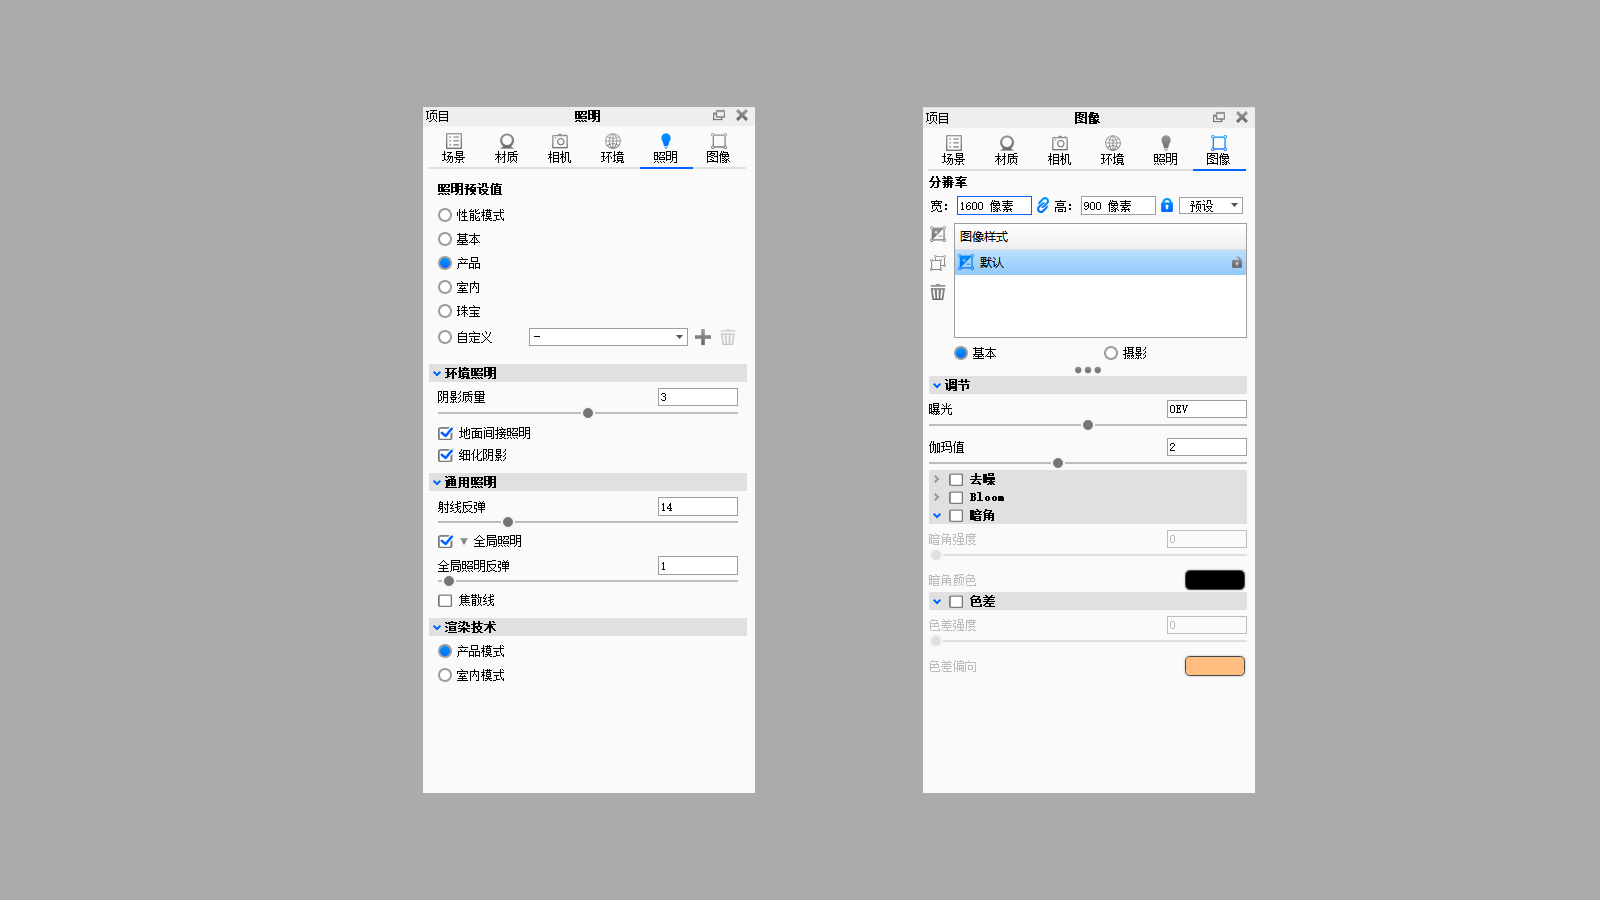Click the 照明 lightbulb icon in Image window
Viewport: 1600px width, 900px height.
[x=1165, y=148]
